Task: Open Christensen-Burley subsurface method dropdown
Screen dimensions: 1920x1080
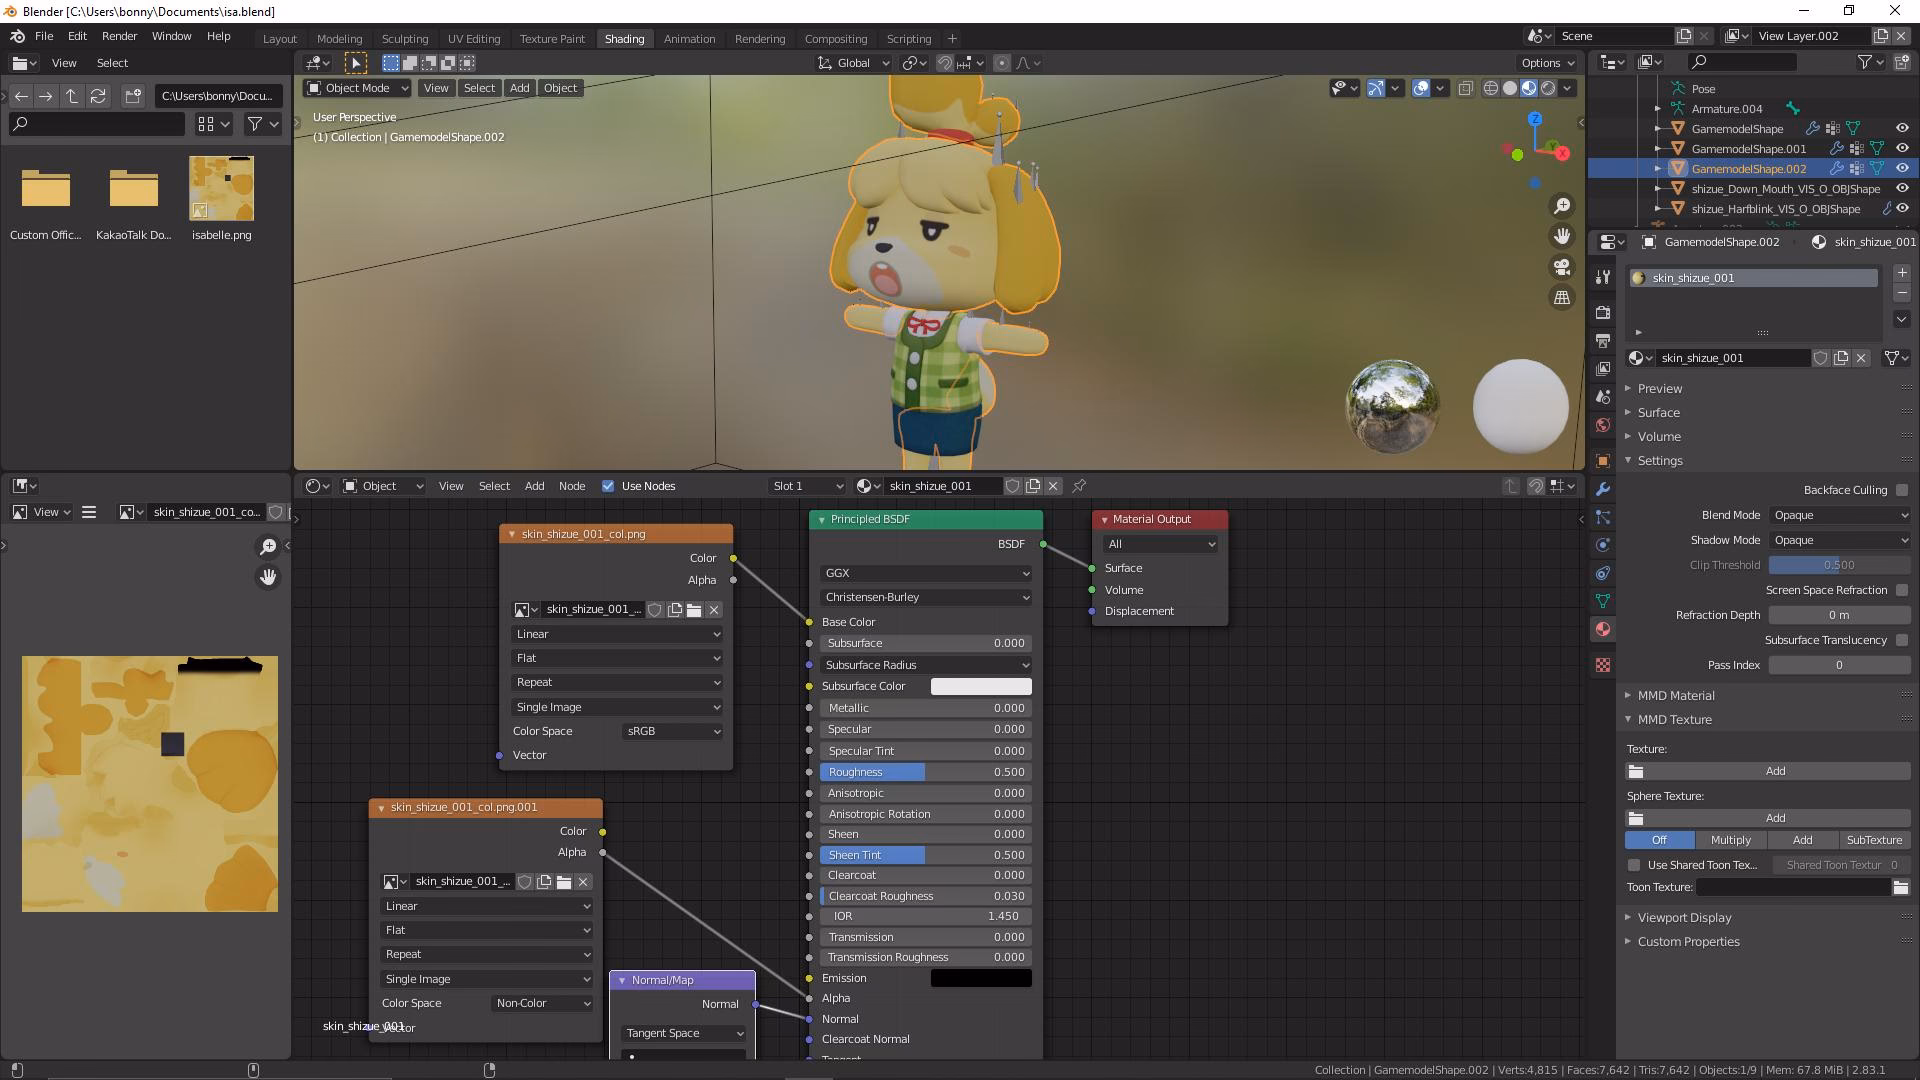Action: tap(926, 597)
